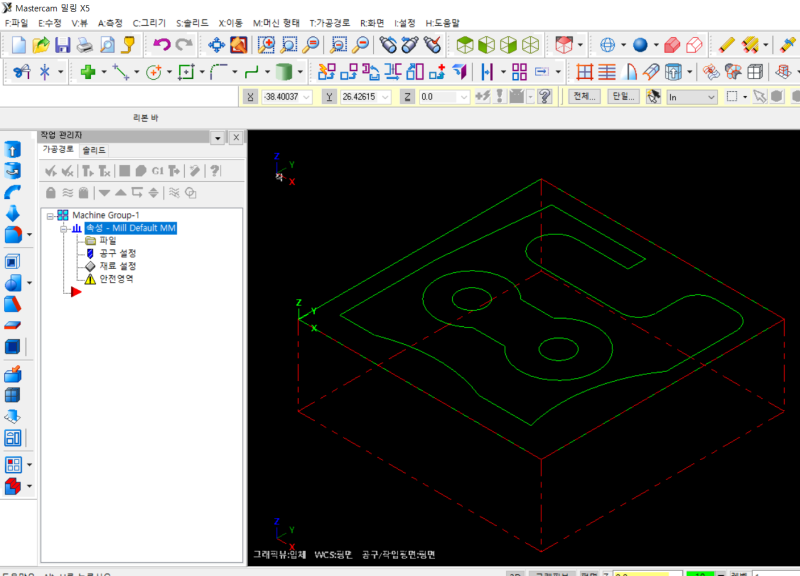Screen dimensions: 800x576
Task: Select an isometric view cube icon
Action: [x=529, y=44]
